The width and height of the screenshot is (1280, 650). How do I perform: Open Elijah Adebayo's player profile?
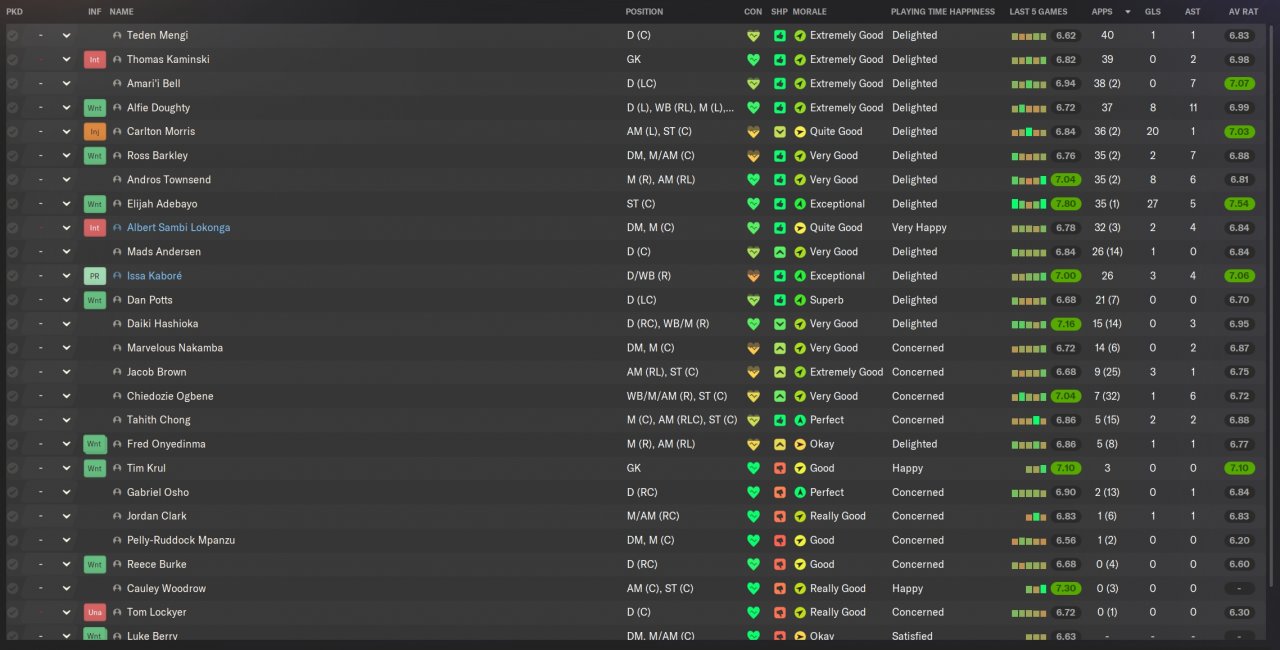click(162, 204)
